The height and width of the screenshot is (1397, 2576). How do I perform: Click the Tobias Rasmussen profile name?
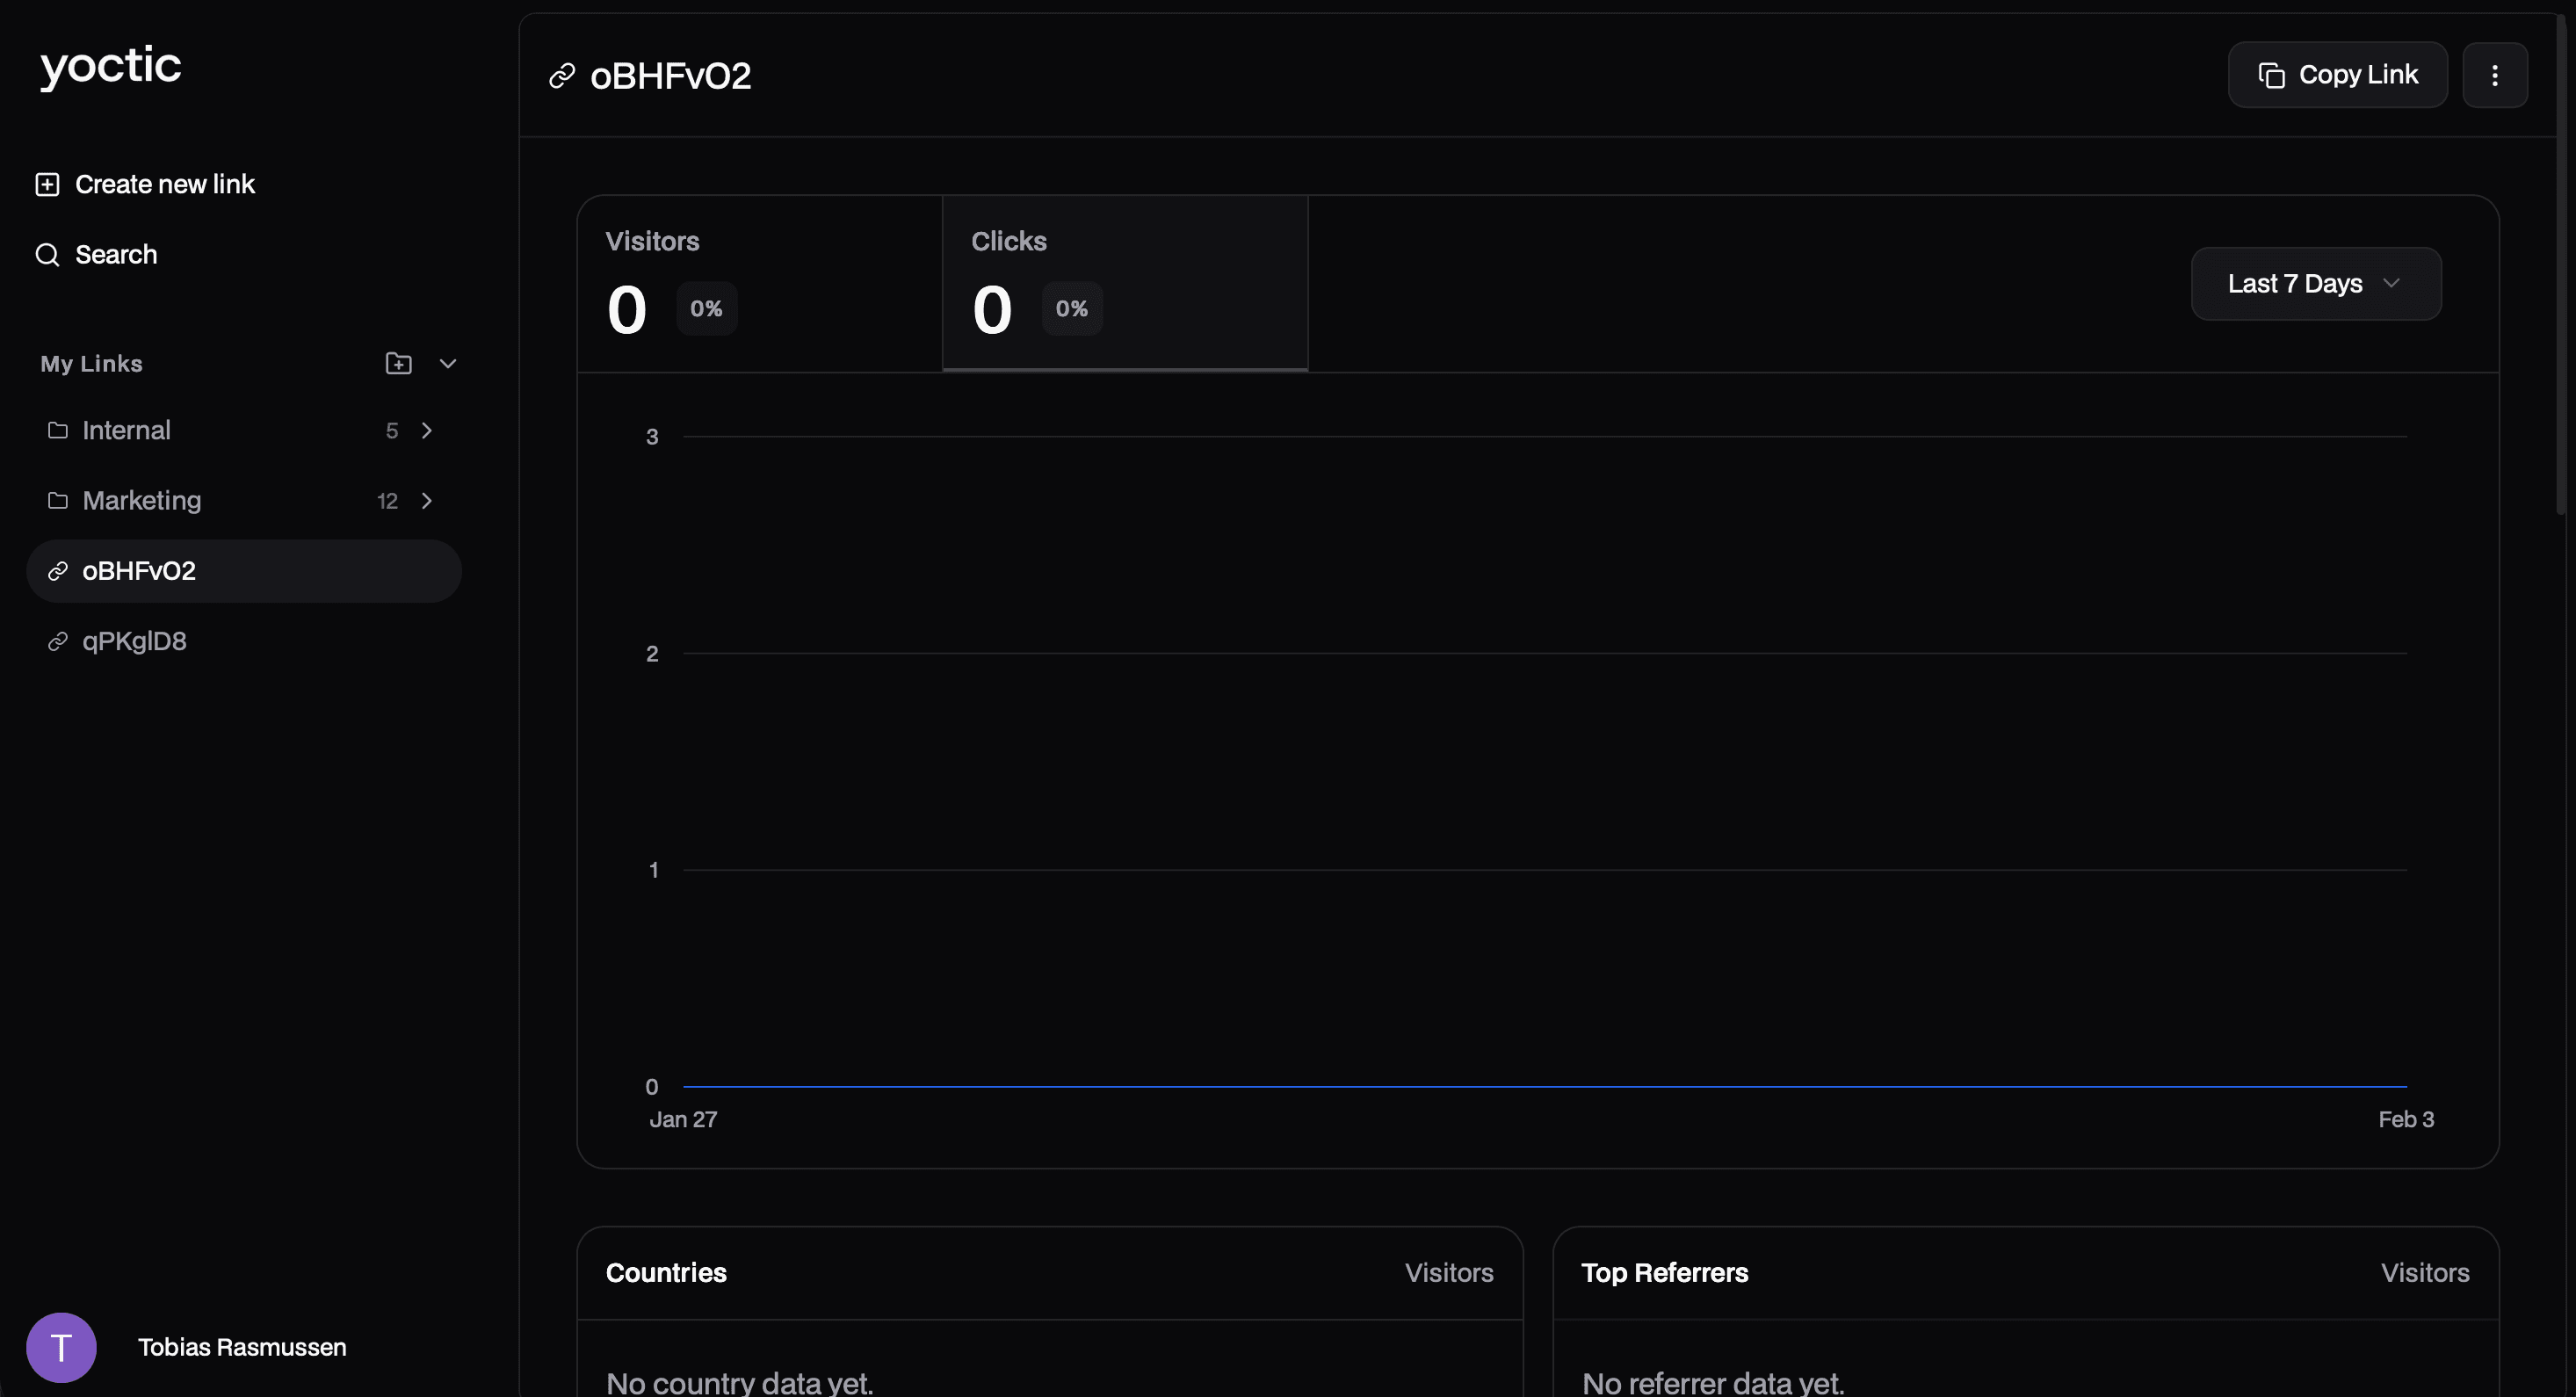click(242, 1347)
